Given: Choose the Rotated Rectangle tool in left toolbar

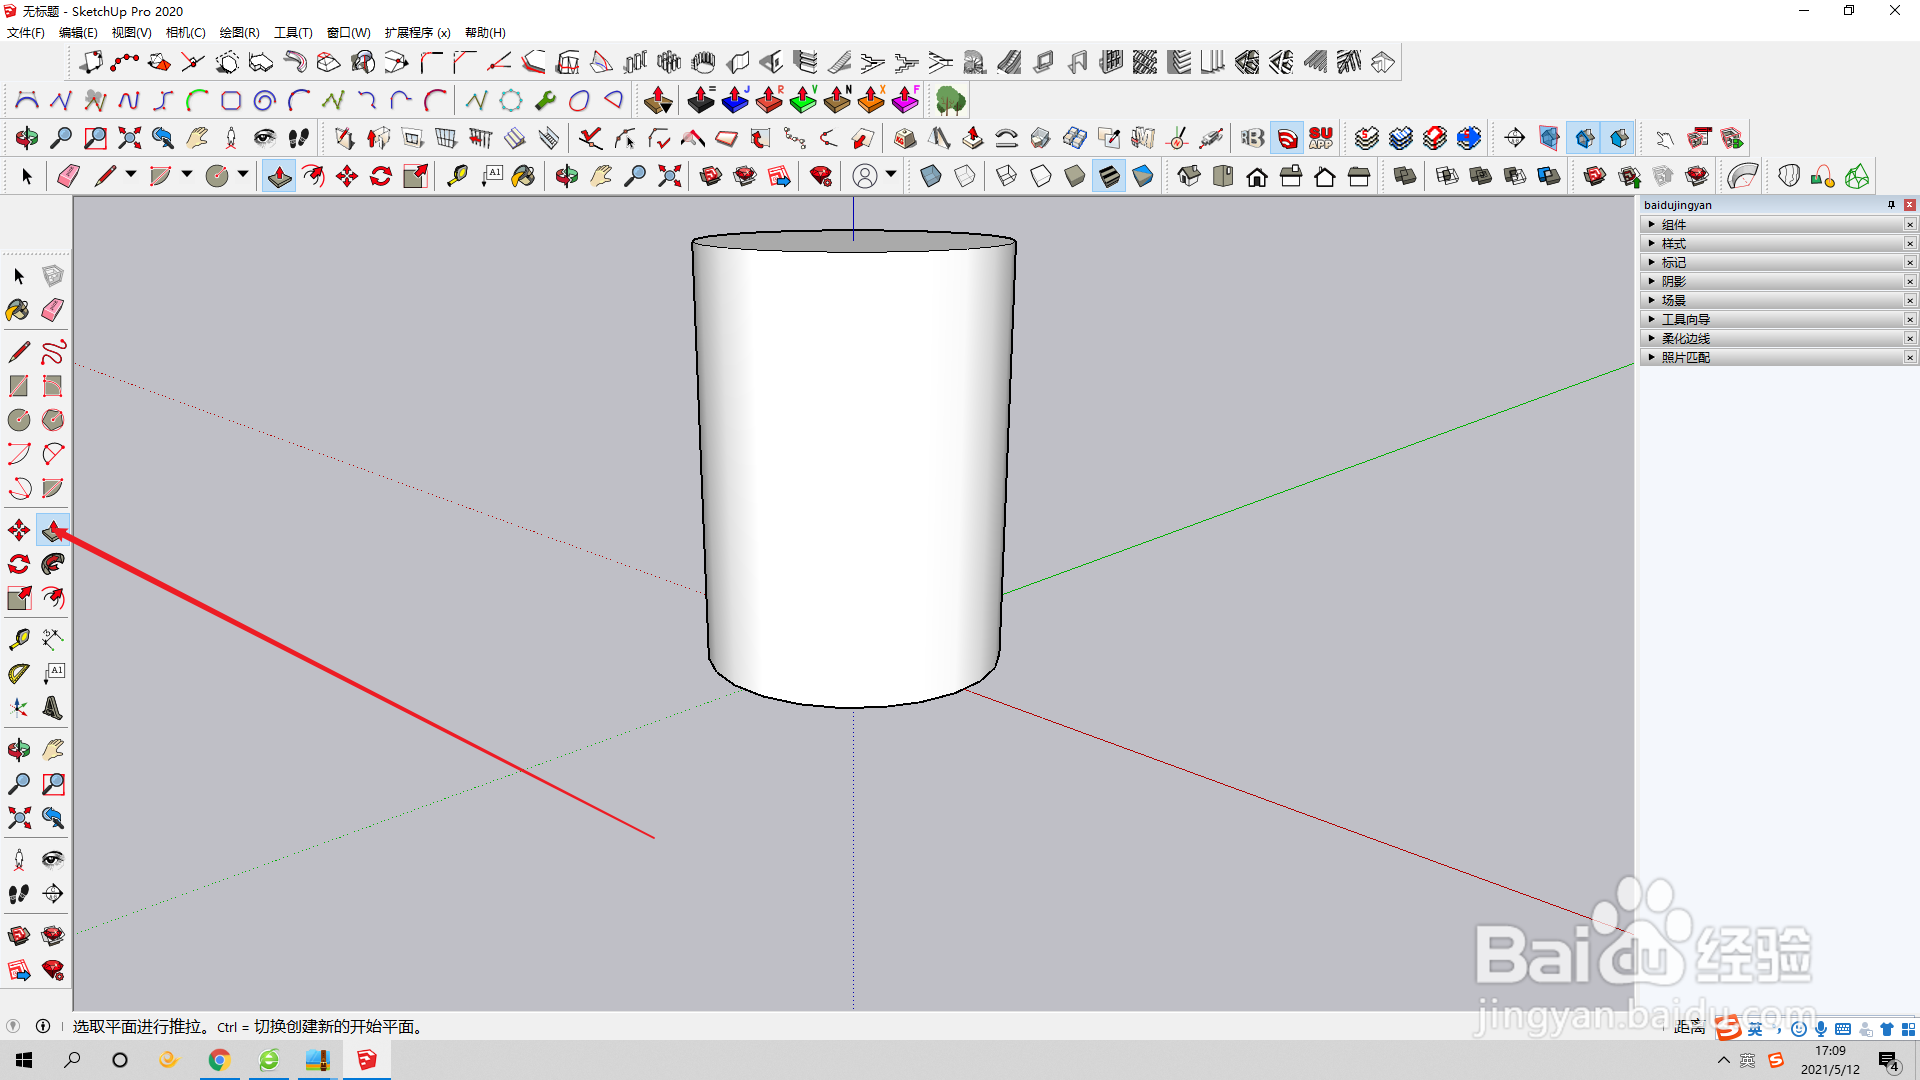Looking at the screenshot, I should [x=53, y=386].
